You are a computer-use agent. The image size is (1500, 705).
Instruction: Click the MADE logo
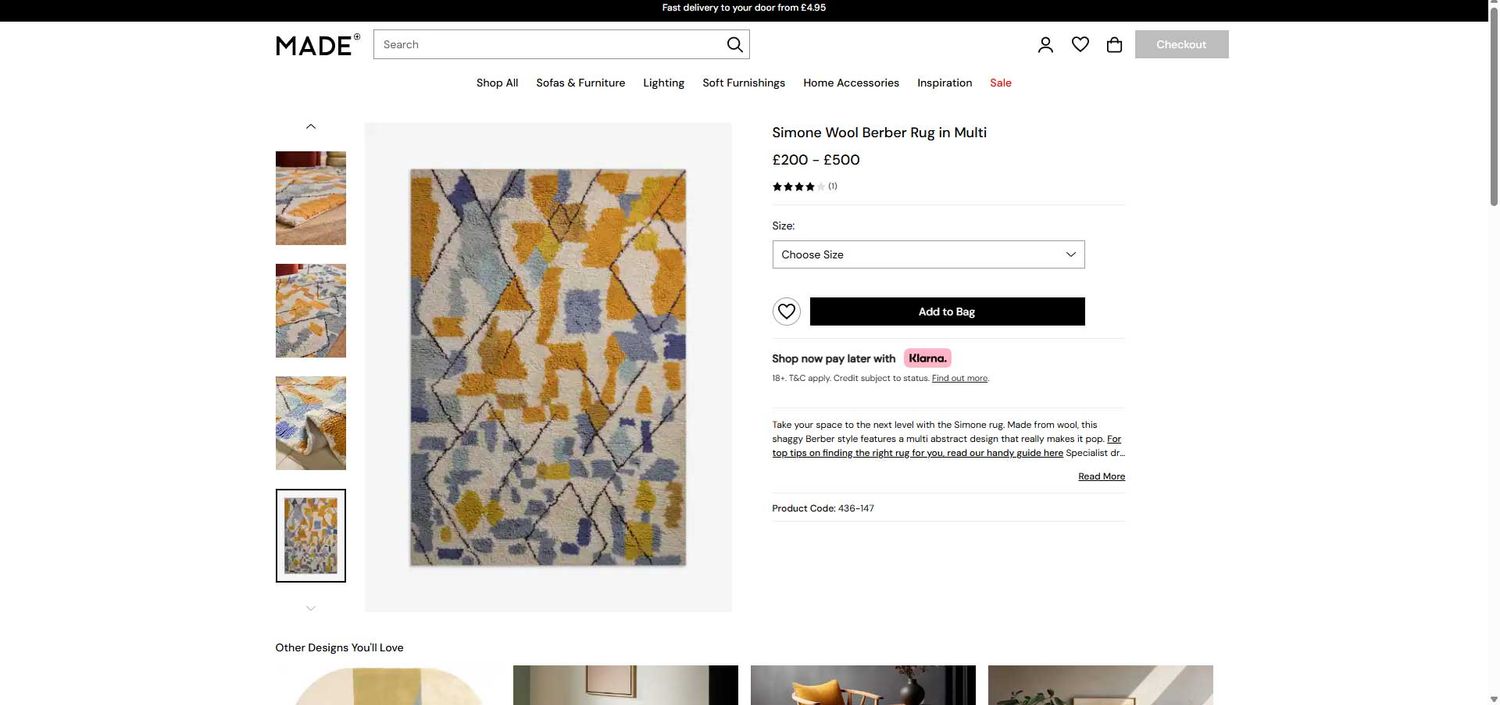pyautogui.click(x=318, y=45)
